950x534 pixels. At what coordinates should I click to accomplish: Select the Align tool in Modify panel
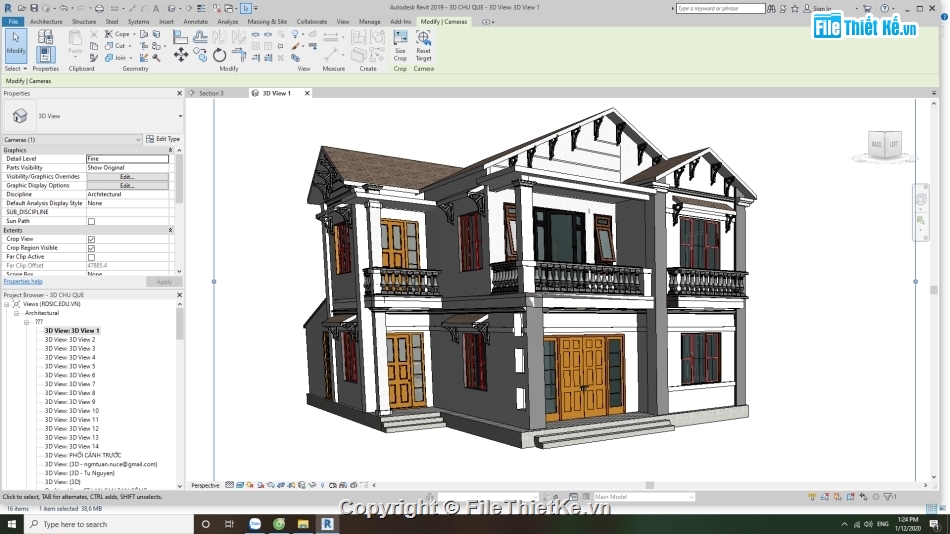tap(181, 37)
